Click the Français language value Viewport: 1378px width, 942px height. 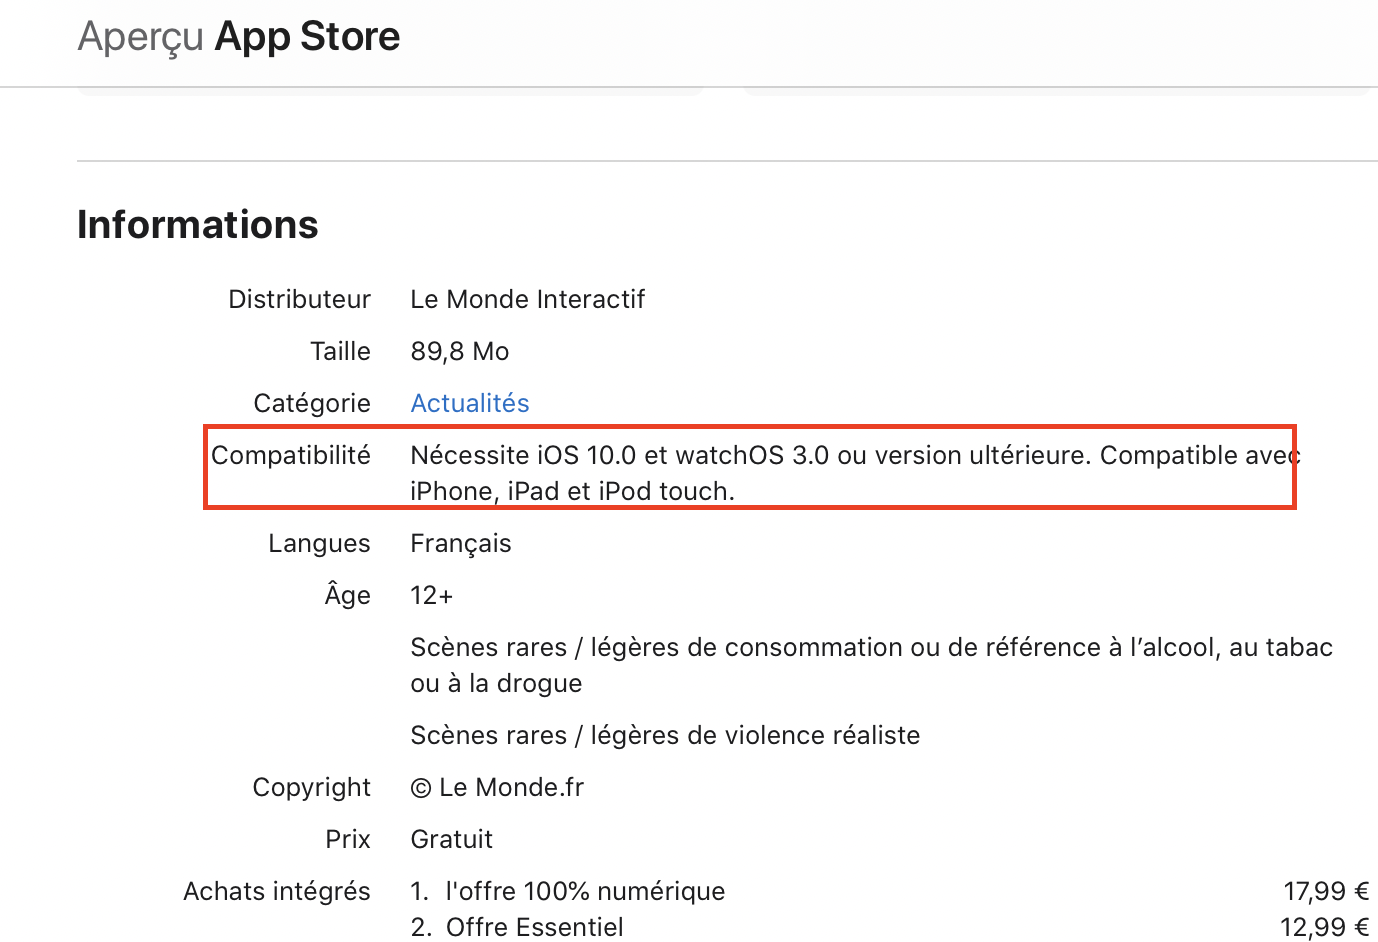click(x=461, y=543)
